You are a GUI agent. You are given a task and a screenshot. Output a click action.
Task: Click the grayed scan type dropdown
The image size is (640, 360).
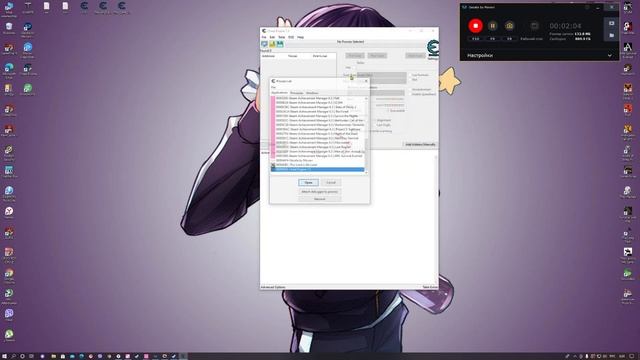(382, 75)
